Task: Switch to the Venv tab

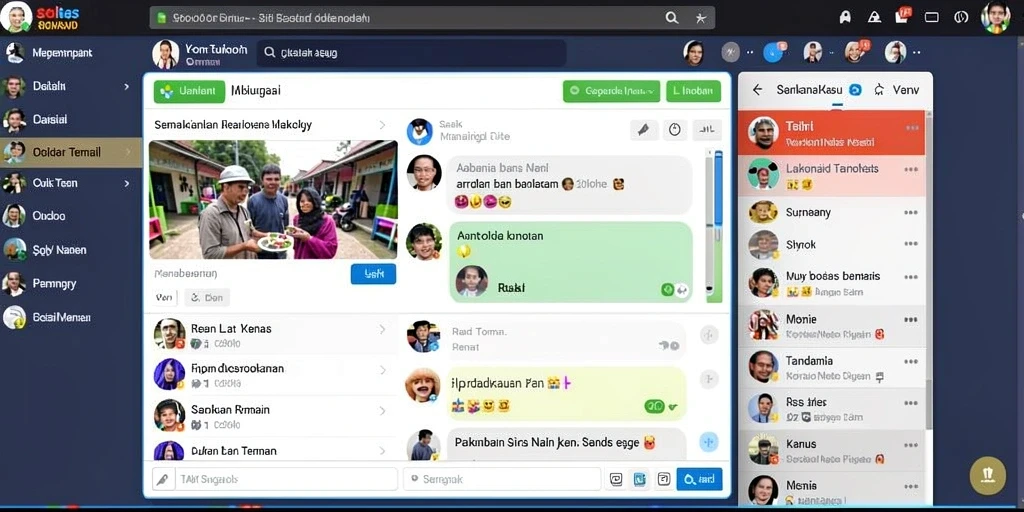Action: pos(905,90)
